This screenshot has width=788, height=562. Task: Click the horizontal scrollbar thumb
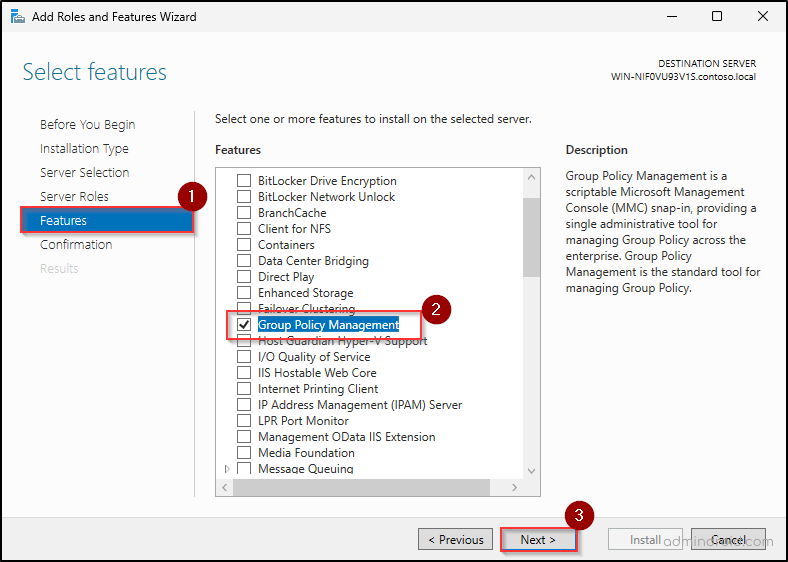pyautogui.click(x=361, y=487)
